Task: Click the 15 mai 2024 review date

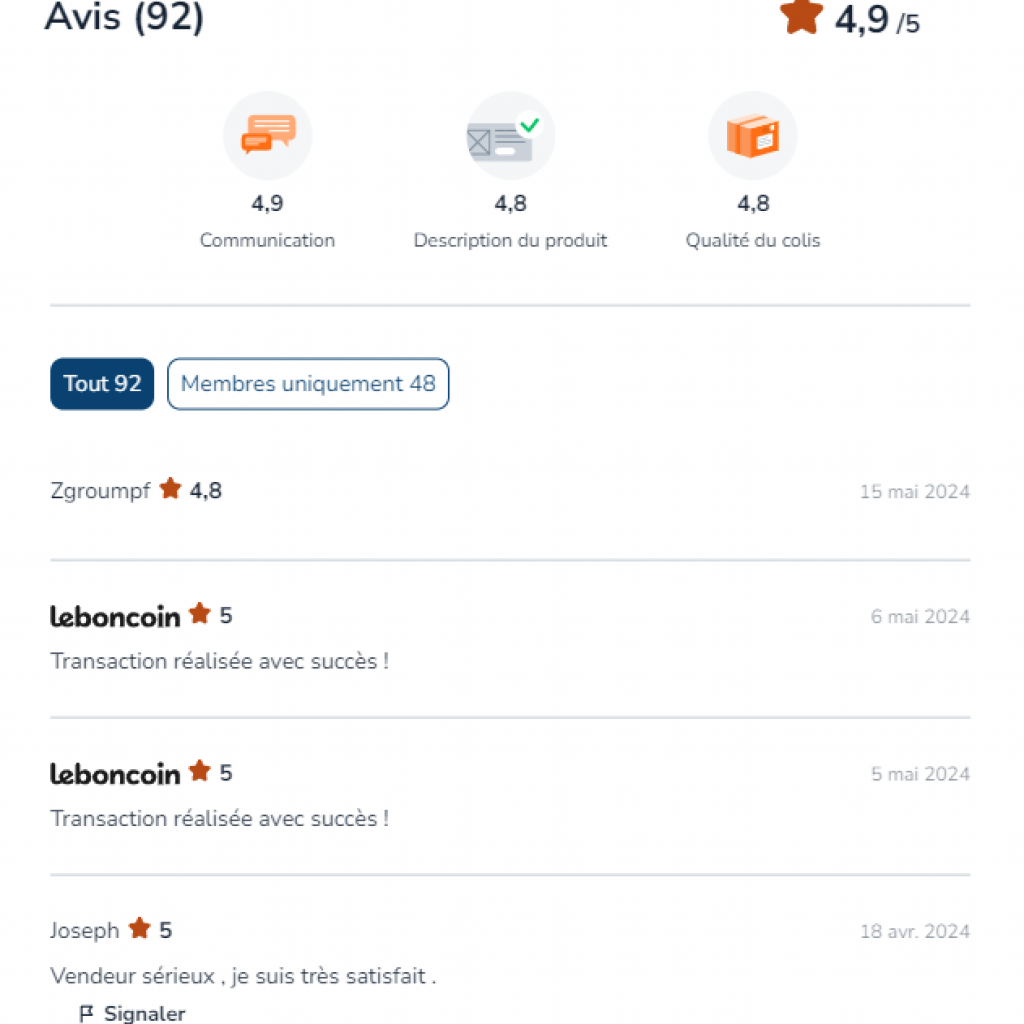Action: pyautogui.click(x=914, y=492)
